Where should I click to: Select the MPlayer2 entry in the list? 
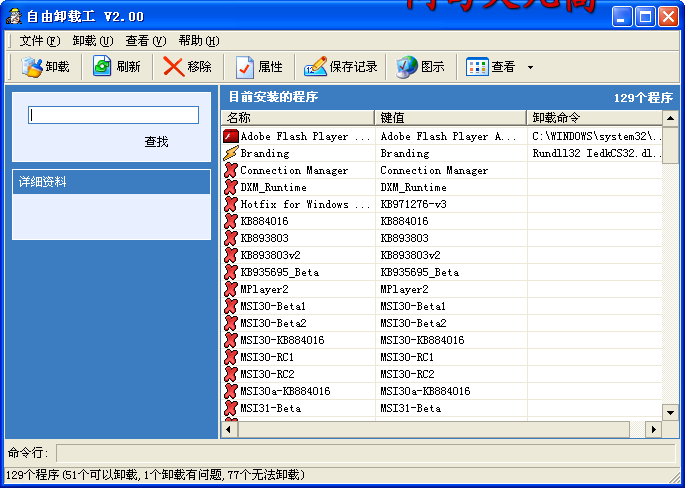264,289
